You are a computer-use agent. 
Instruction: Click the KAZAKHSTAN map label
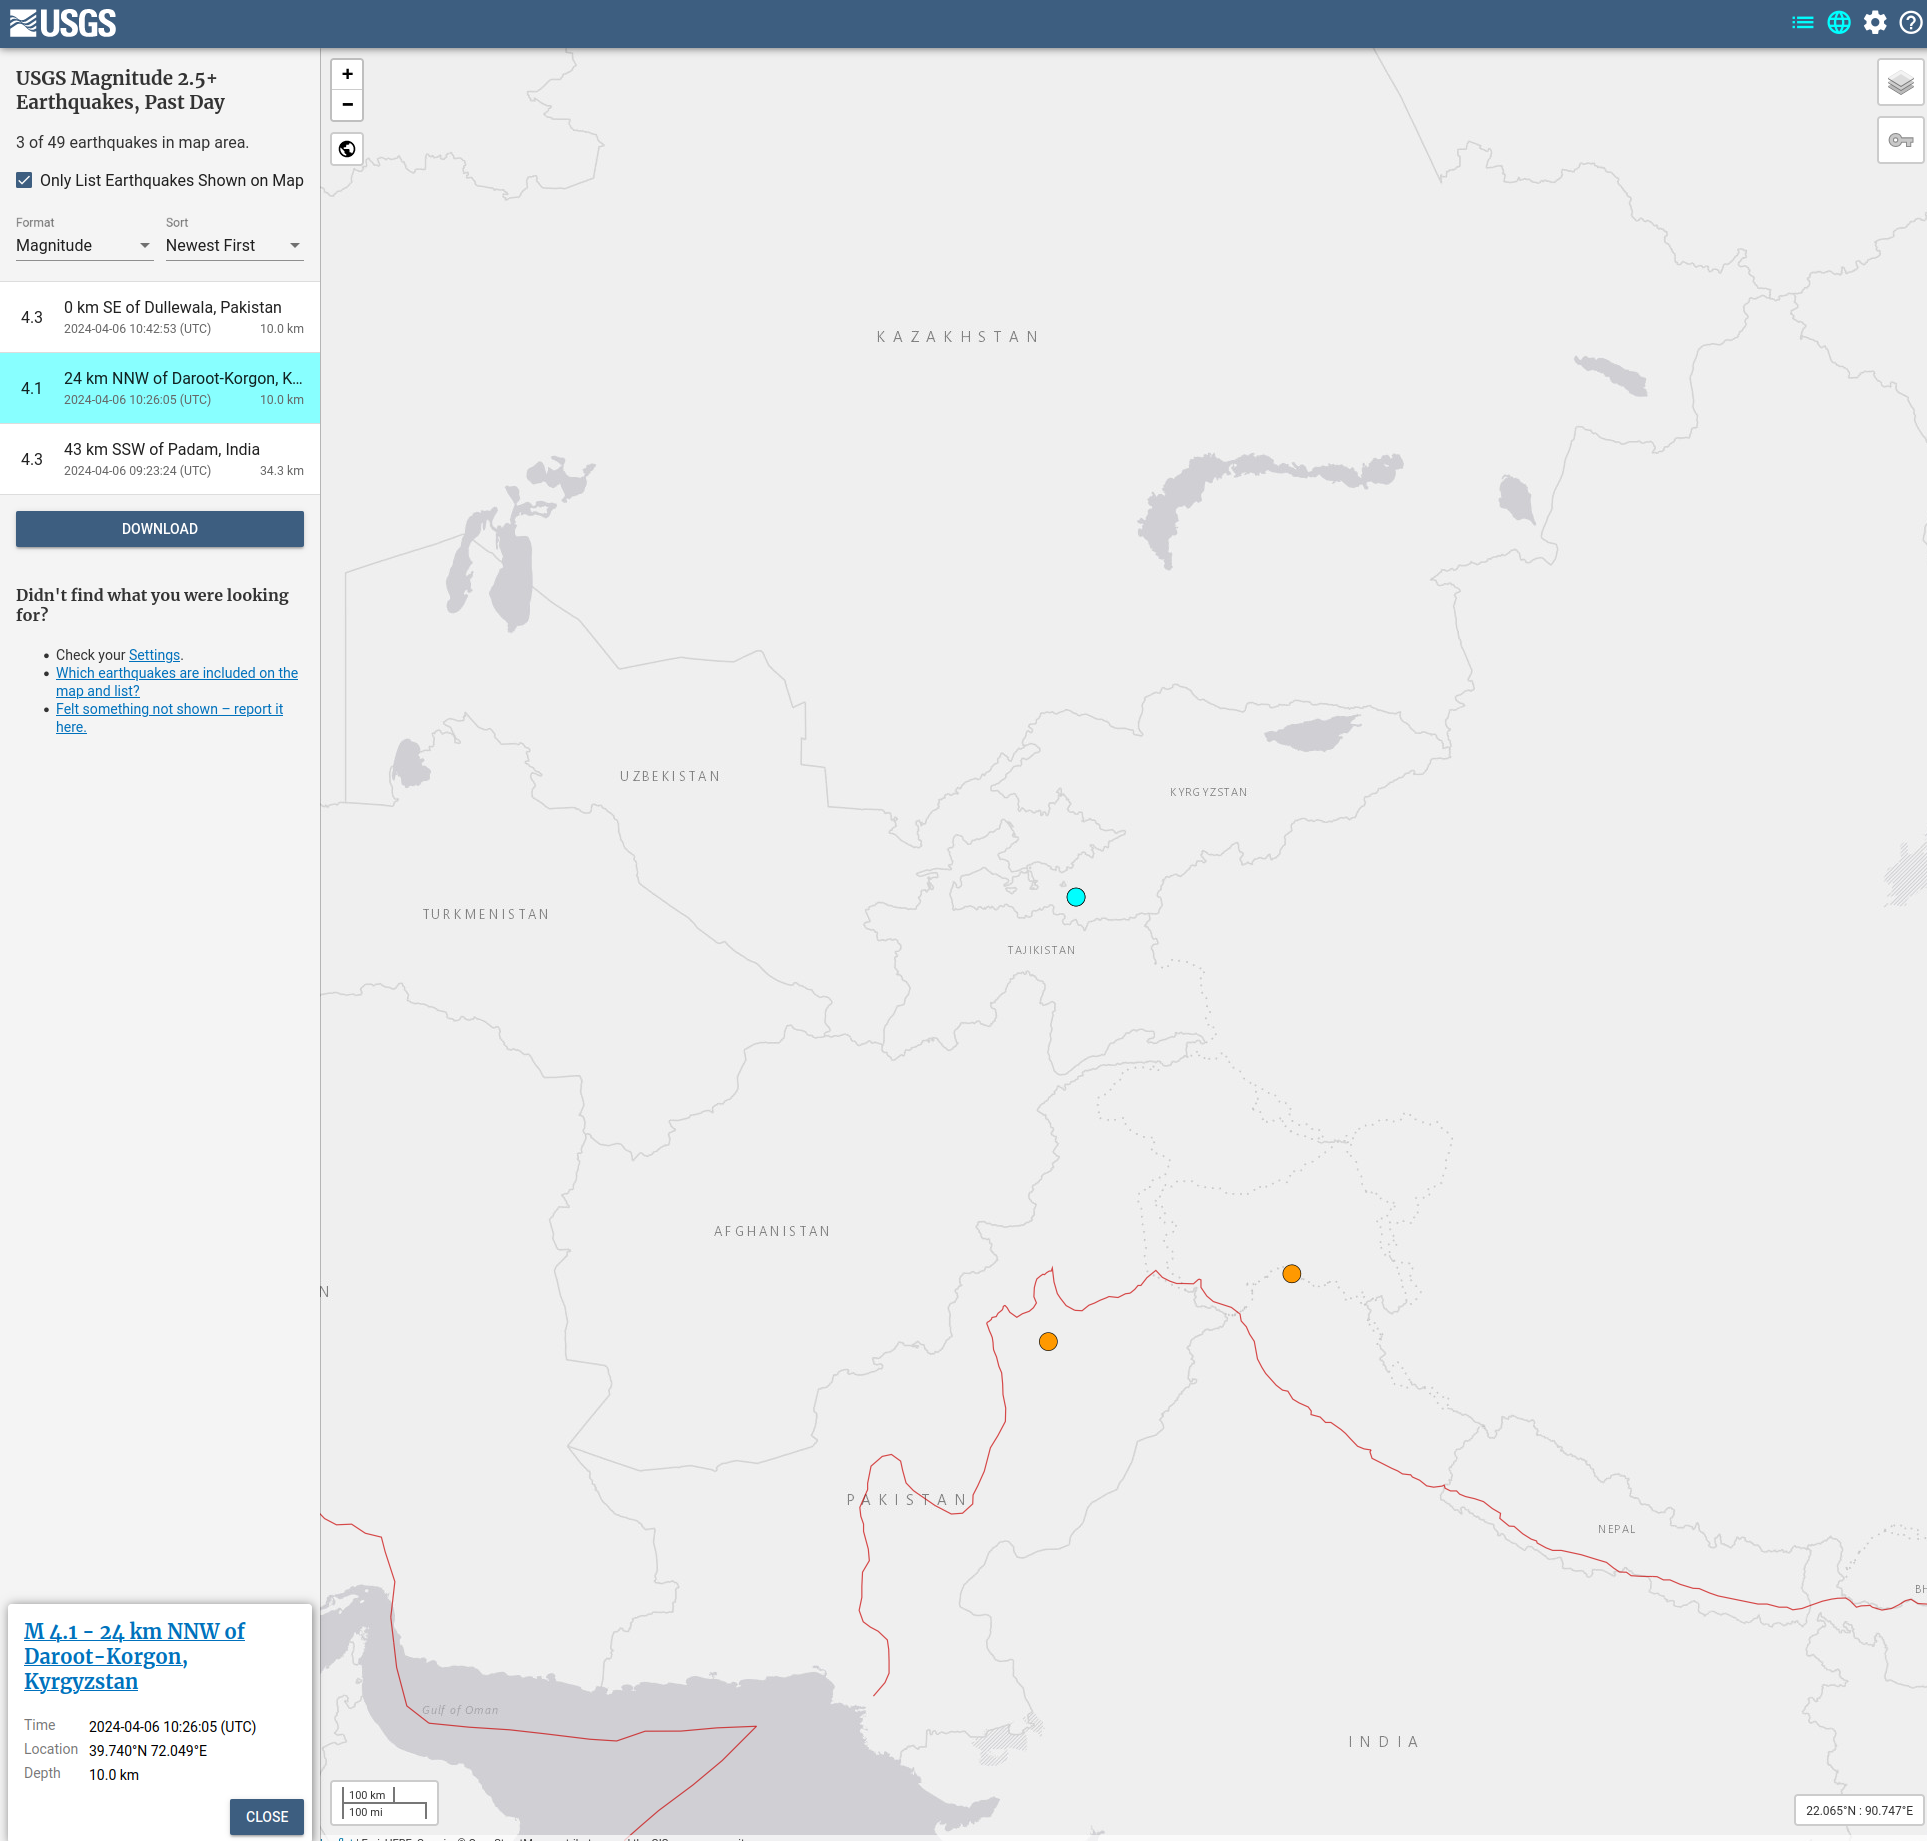[958, 337]
